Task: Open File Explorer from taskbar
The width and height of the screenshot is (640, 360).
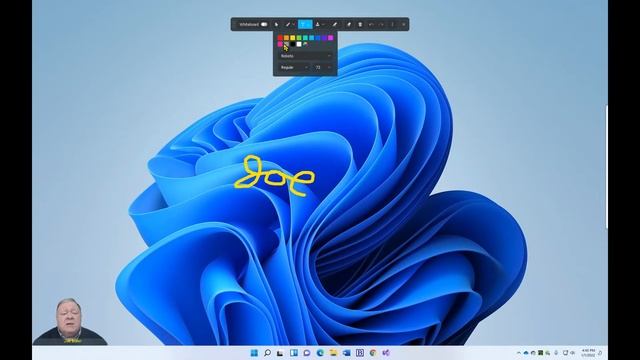Action: (333, 353)
